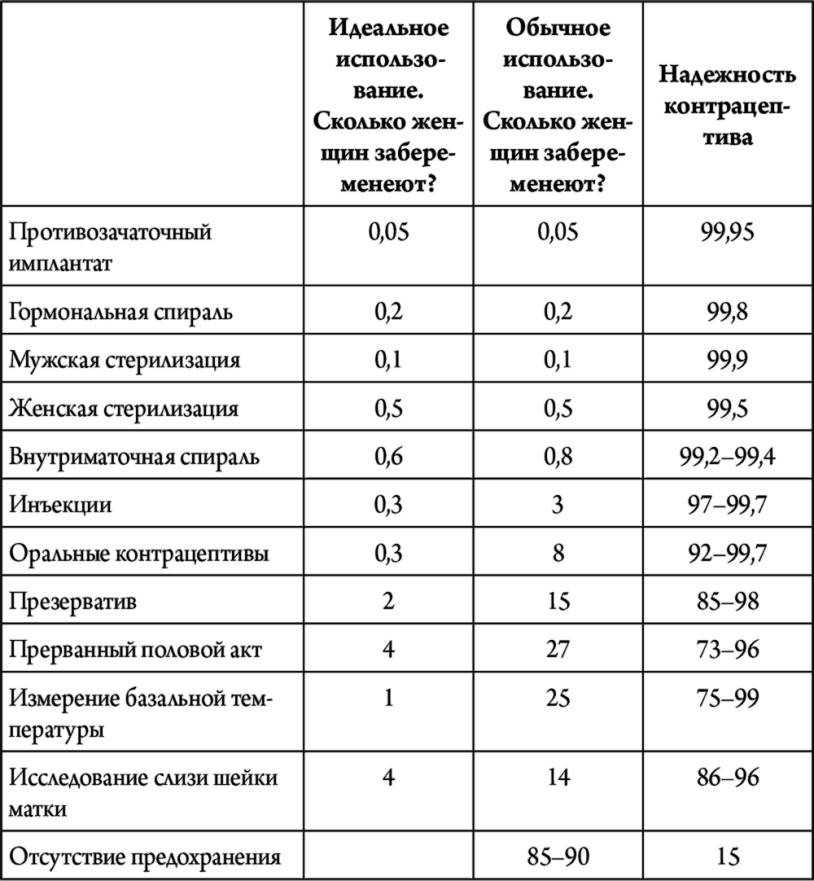Click the 'Прерванный половой акт' cell
The height and width of the screenshot is (881, 814).
(x=135, y=650)
